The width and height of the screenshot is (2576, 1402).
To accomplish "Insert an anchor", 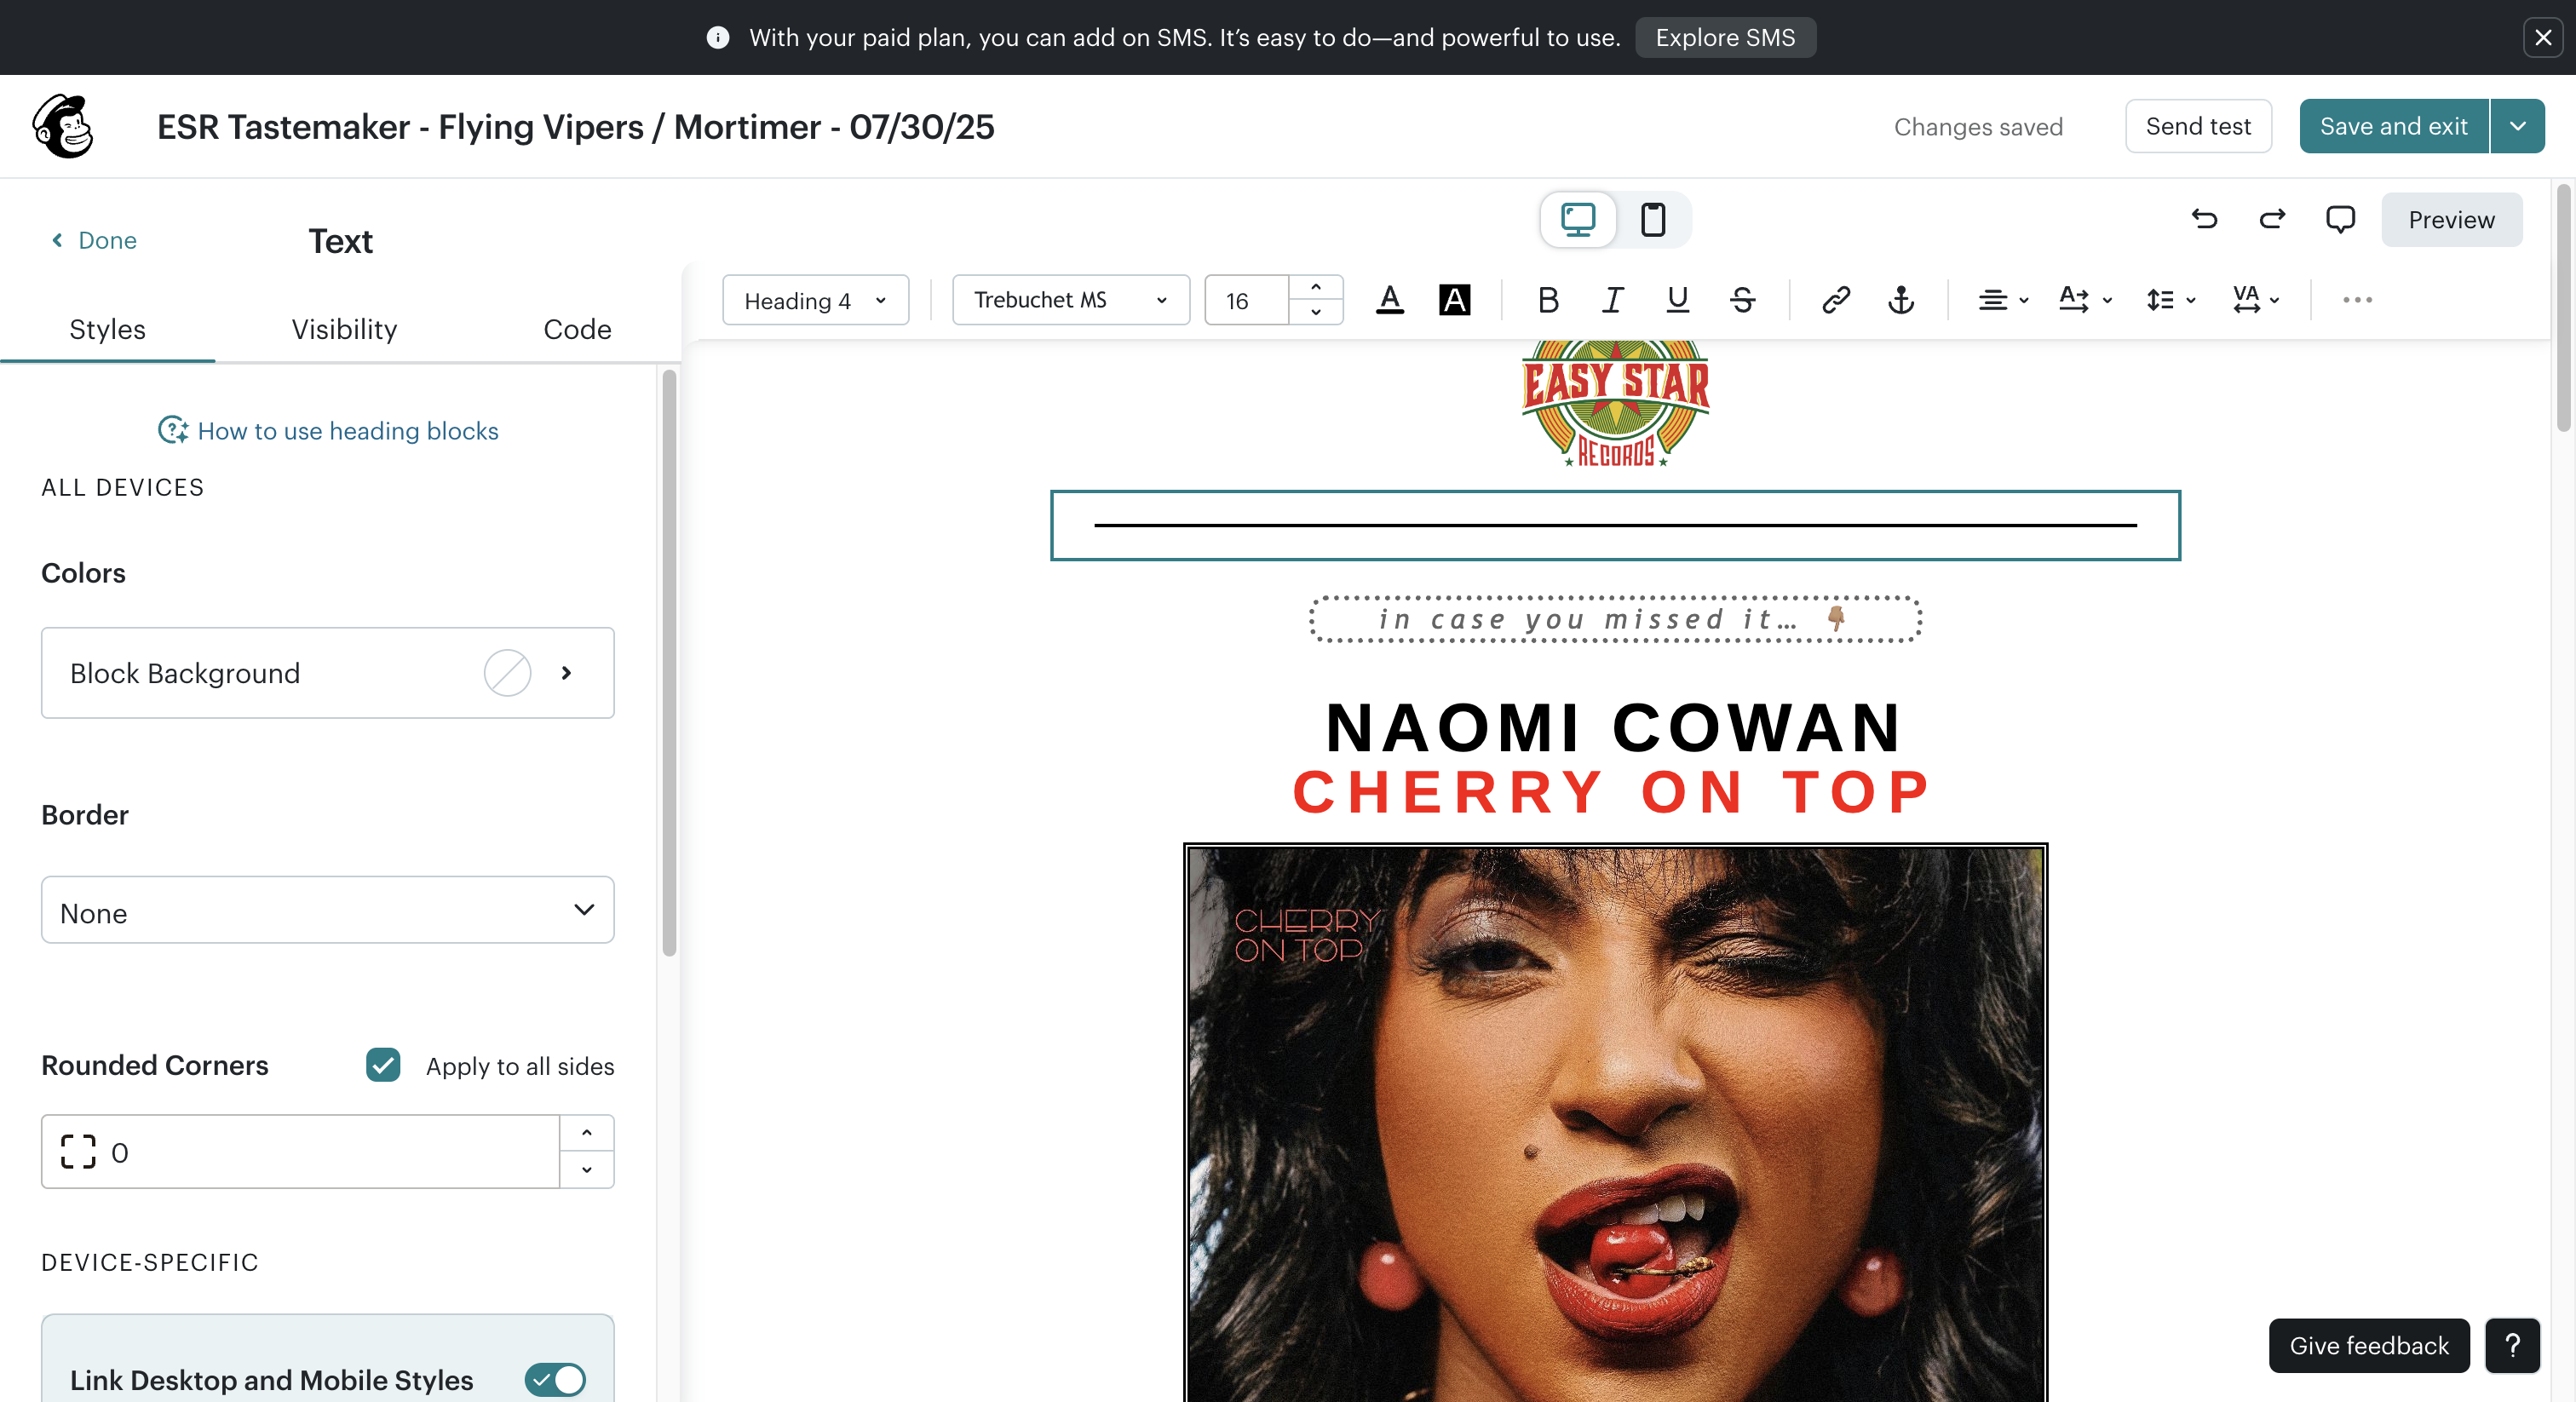I will tap(1901, 300).
